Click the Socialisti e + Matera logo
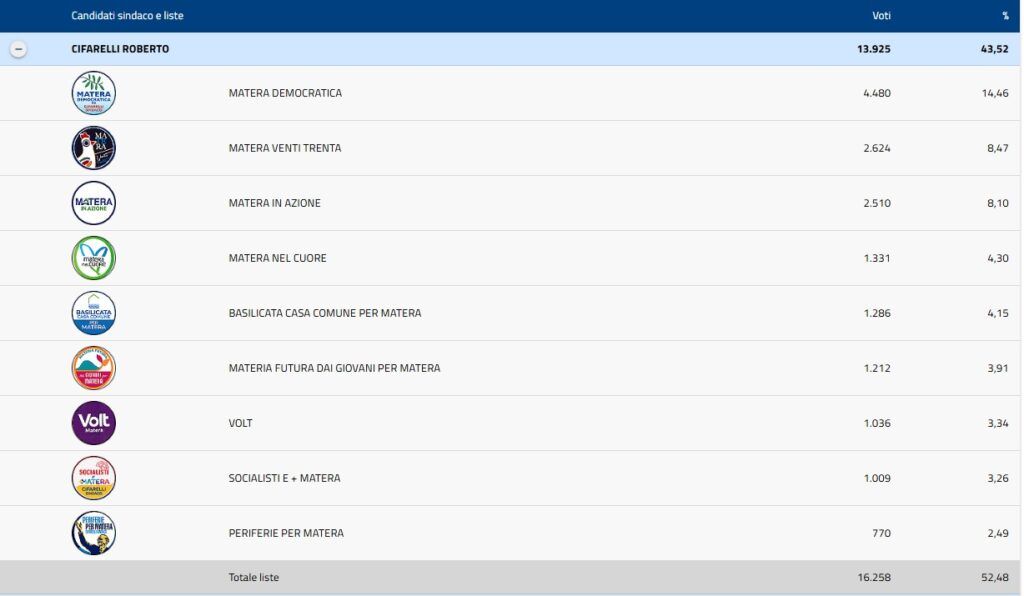This screenshot has height=596, width=1024. (x=94, y=478)
